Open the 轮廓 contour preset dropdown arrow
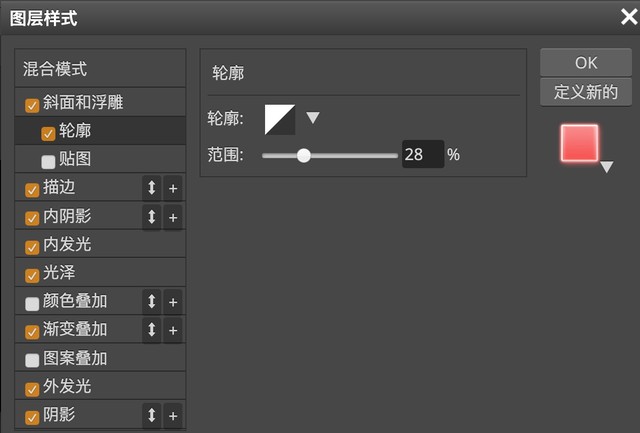 312,118
